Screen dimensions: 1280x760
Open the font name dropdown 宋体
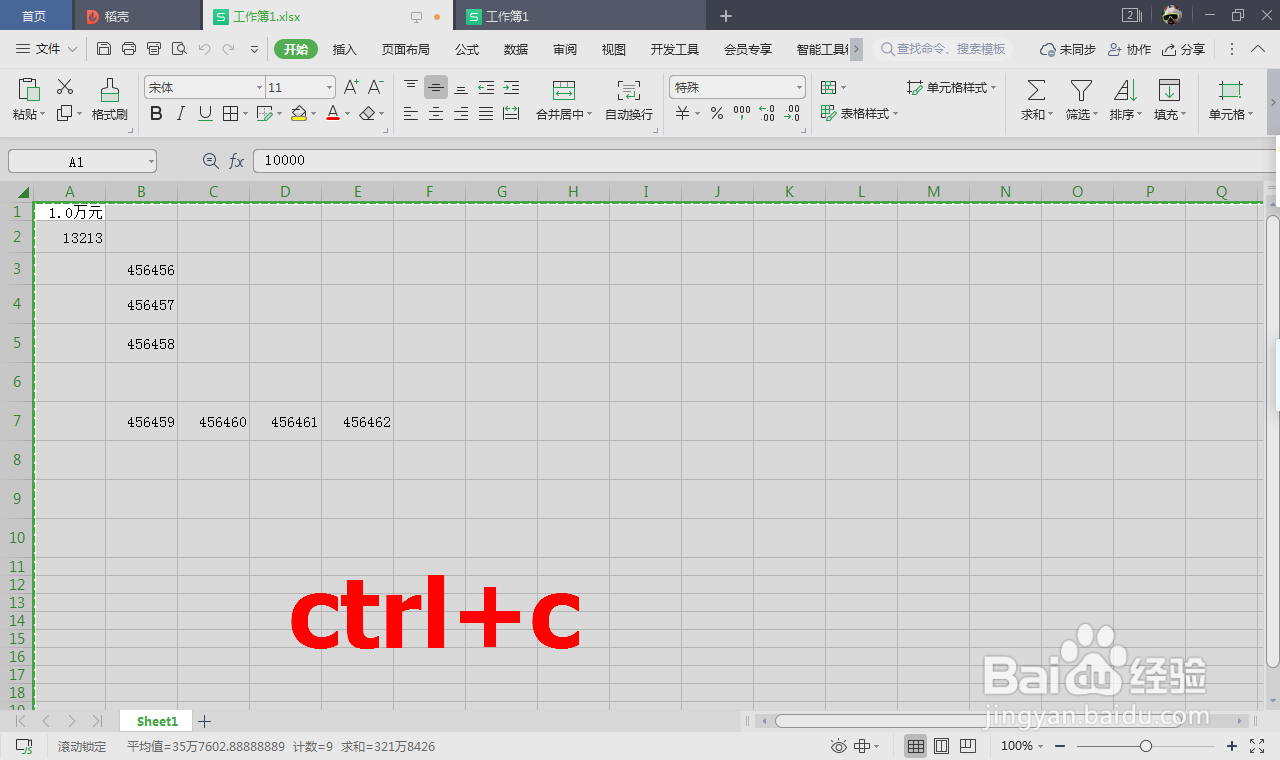click(259, 88)
